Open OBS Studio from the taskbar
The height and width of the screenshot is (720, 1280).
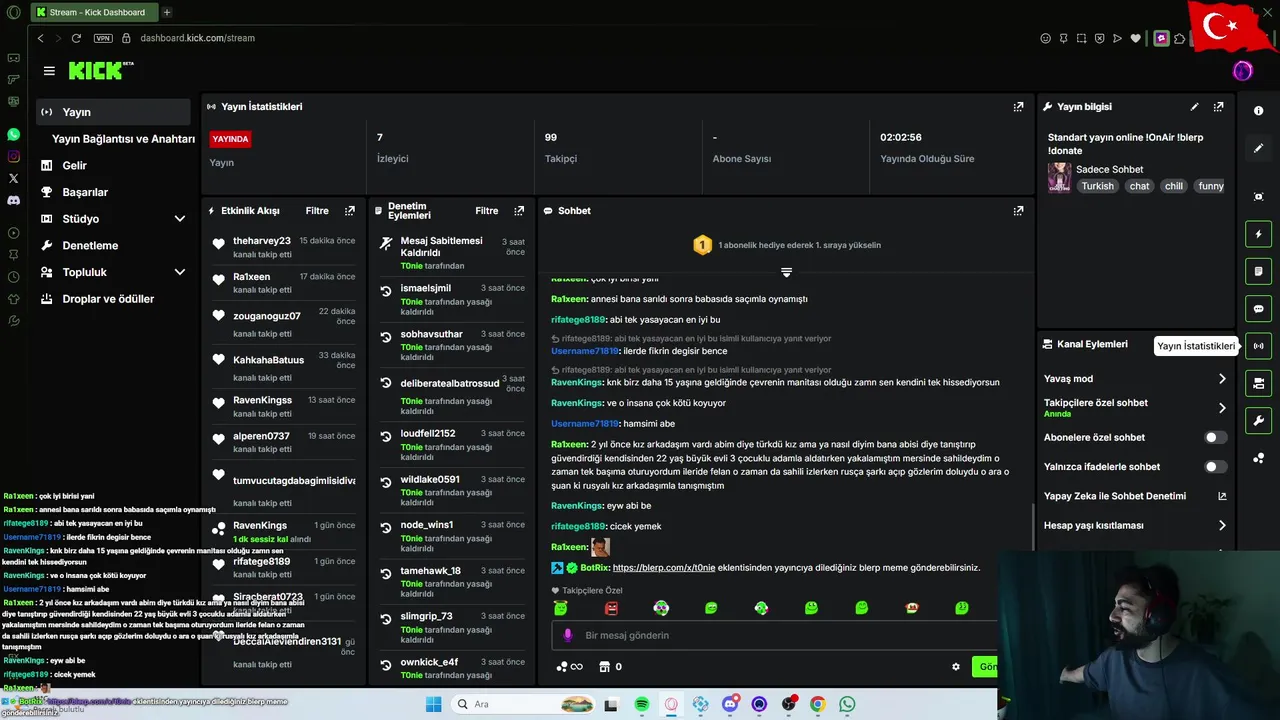[x=788, y=705]
